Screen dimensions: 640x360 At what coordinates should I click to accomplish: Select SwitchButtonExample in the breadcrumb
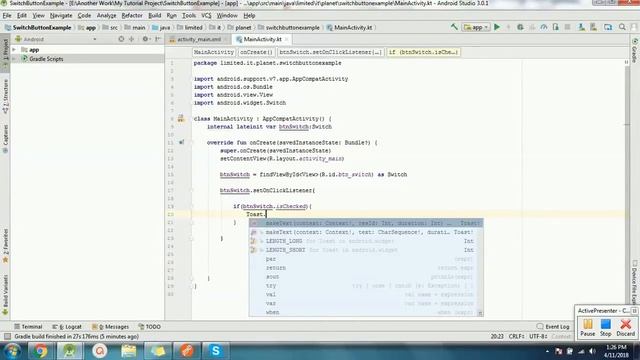point(38,27)
